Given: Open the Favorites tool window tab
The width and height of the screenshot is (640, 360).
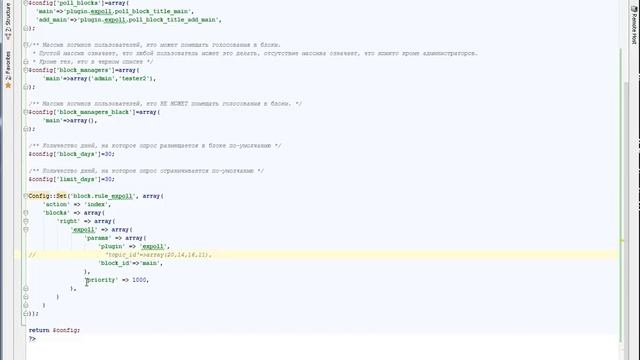Looking at the screenshot, I should [8, 69].
